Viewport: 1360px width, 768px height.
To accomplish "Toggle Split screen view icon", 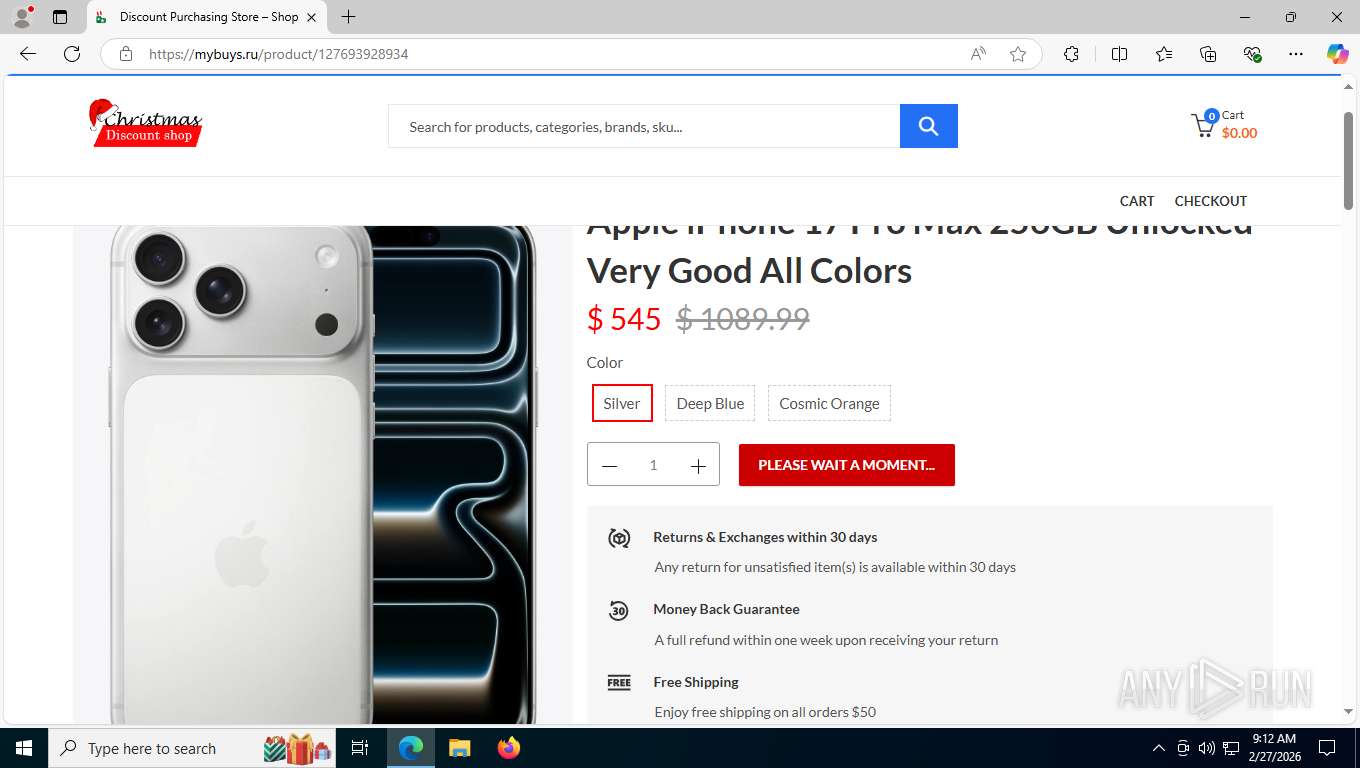I will [x=1119, y=54].
